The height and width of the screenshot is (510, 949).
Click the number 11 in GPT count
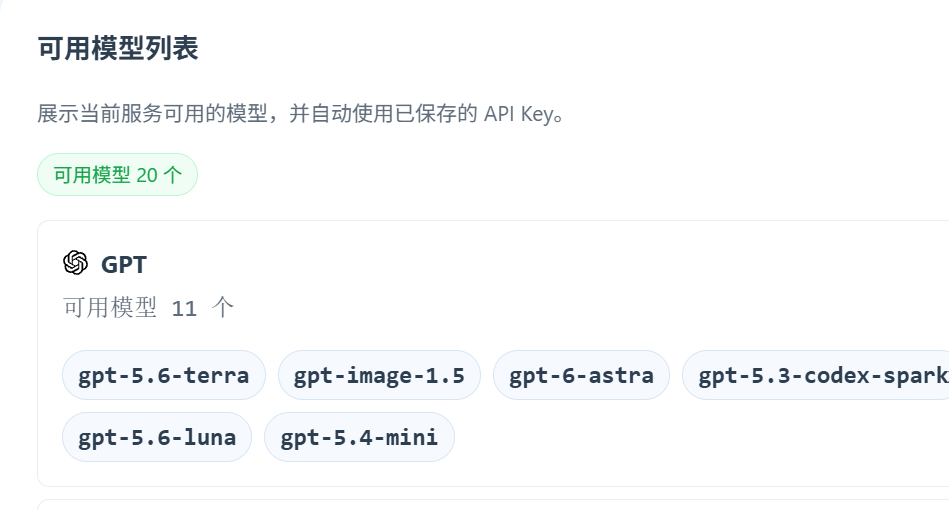pos(184,309)
